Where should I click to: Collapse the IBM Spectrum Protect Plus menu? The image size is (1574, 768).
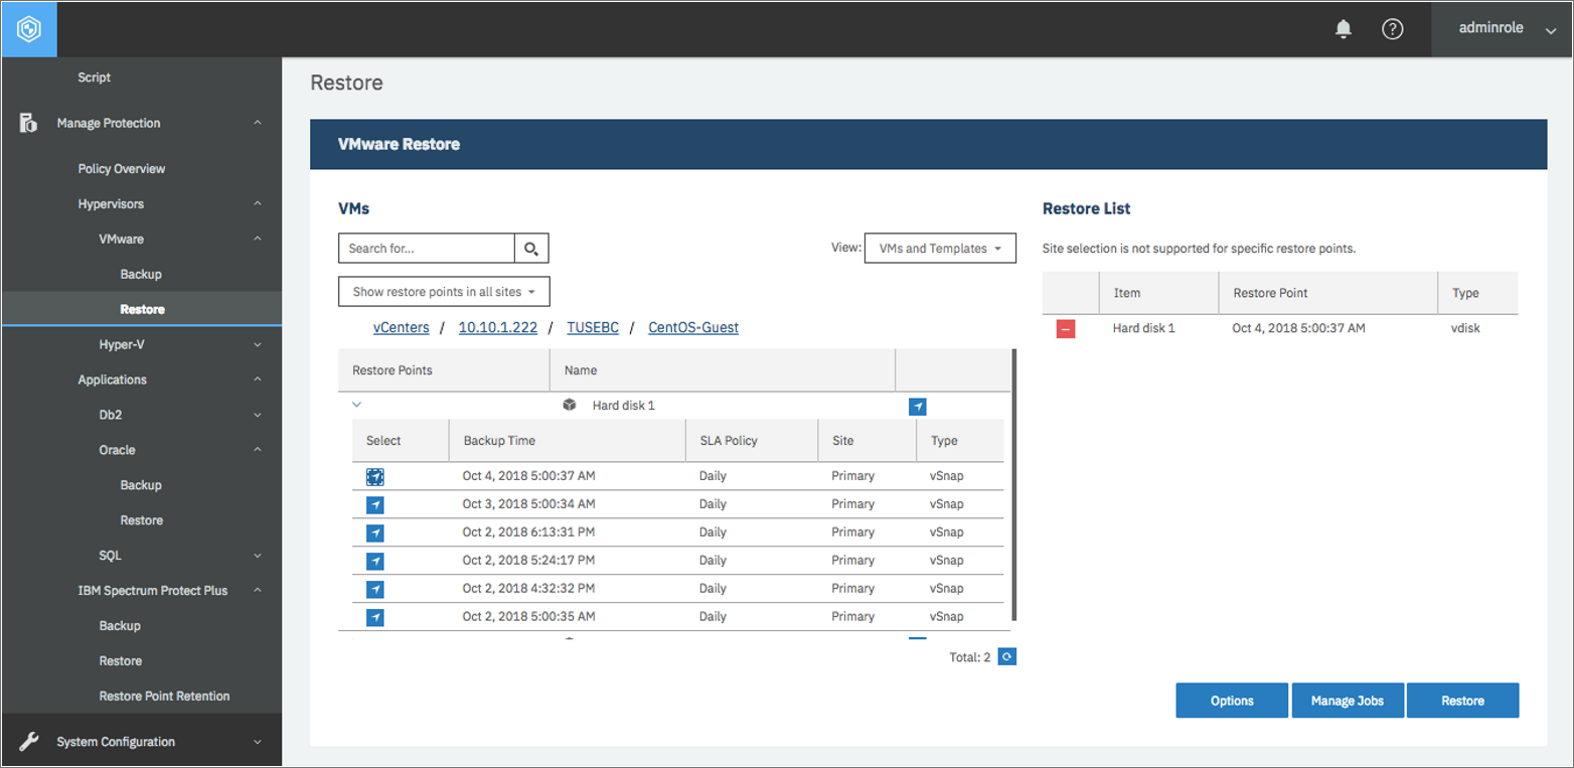tap(257, 591)
